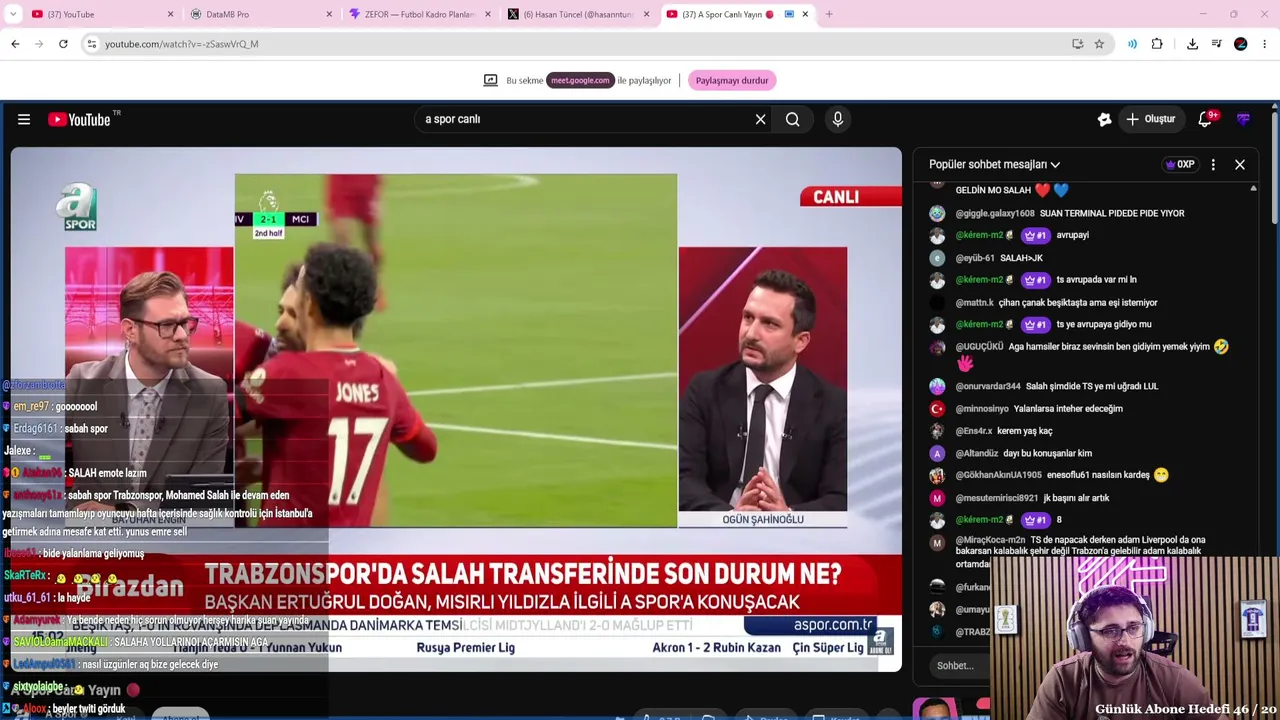Image resolution: width=1280 pixels, height=720 pixels.
Task: Open the Chrome three-dot menu
Action: [1265, 44]
